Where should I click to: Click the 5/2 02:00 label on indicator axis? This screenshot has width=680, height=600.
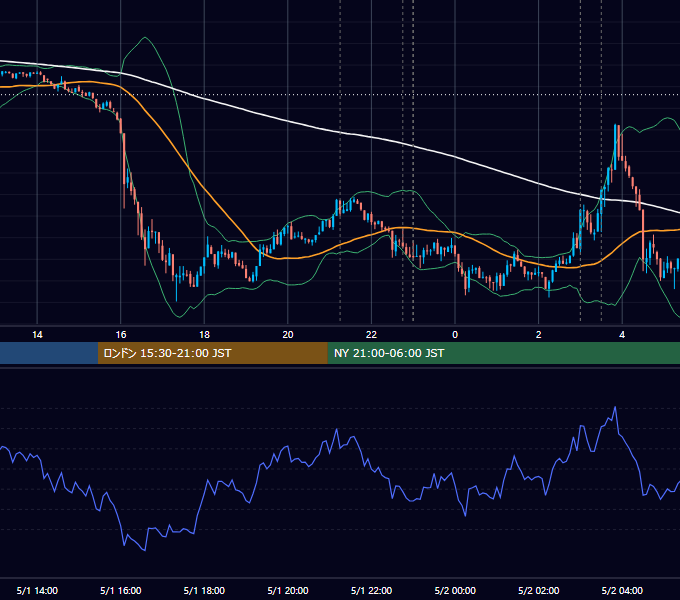pyautogui.click(x=538, y=590)
